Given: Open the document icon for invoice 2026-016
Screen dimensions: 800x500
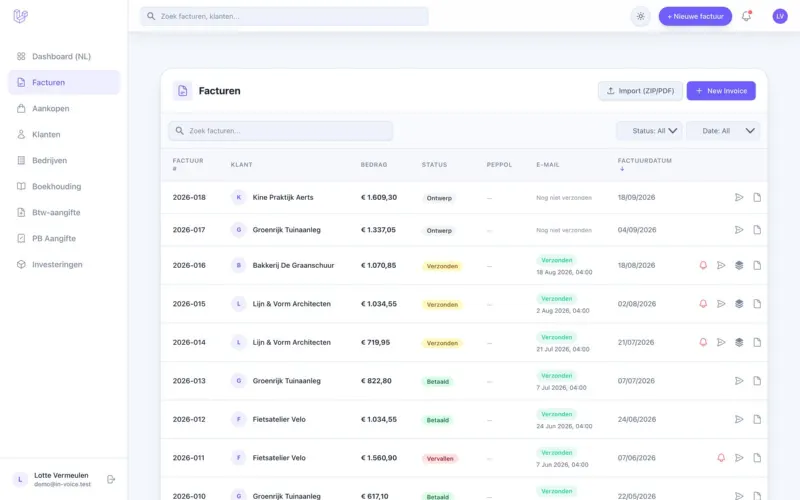Looking at the screenshot, I should (x=757, y=265).
